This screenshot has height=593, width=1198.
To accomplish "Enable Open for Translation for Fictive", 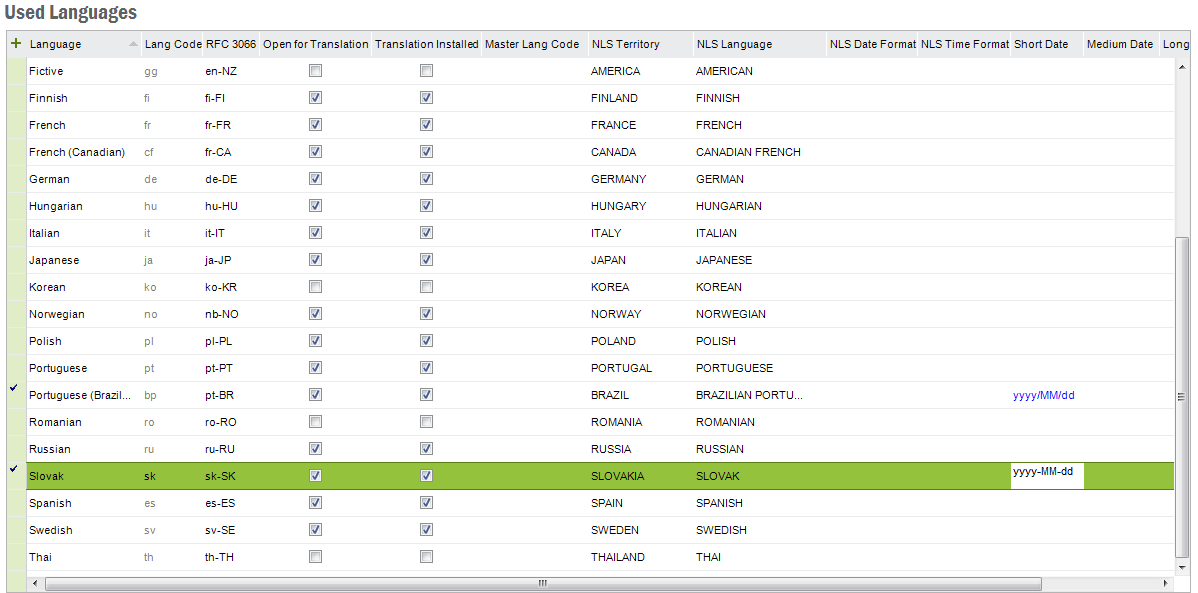I will (315, 71).
